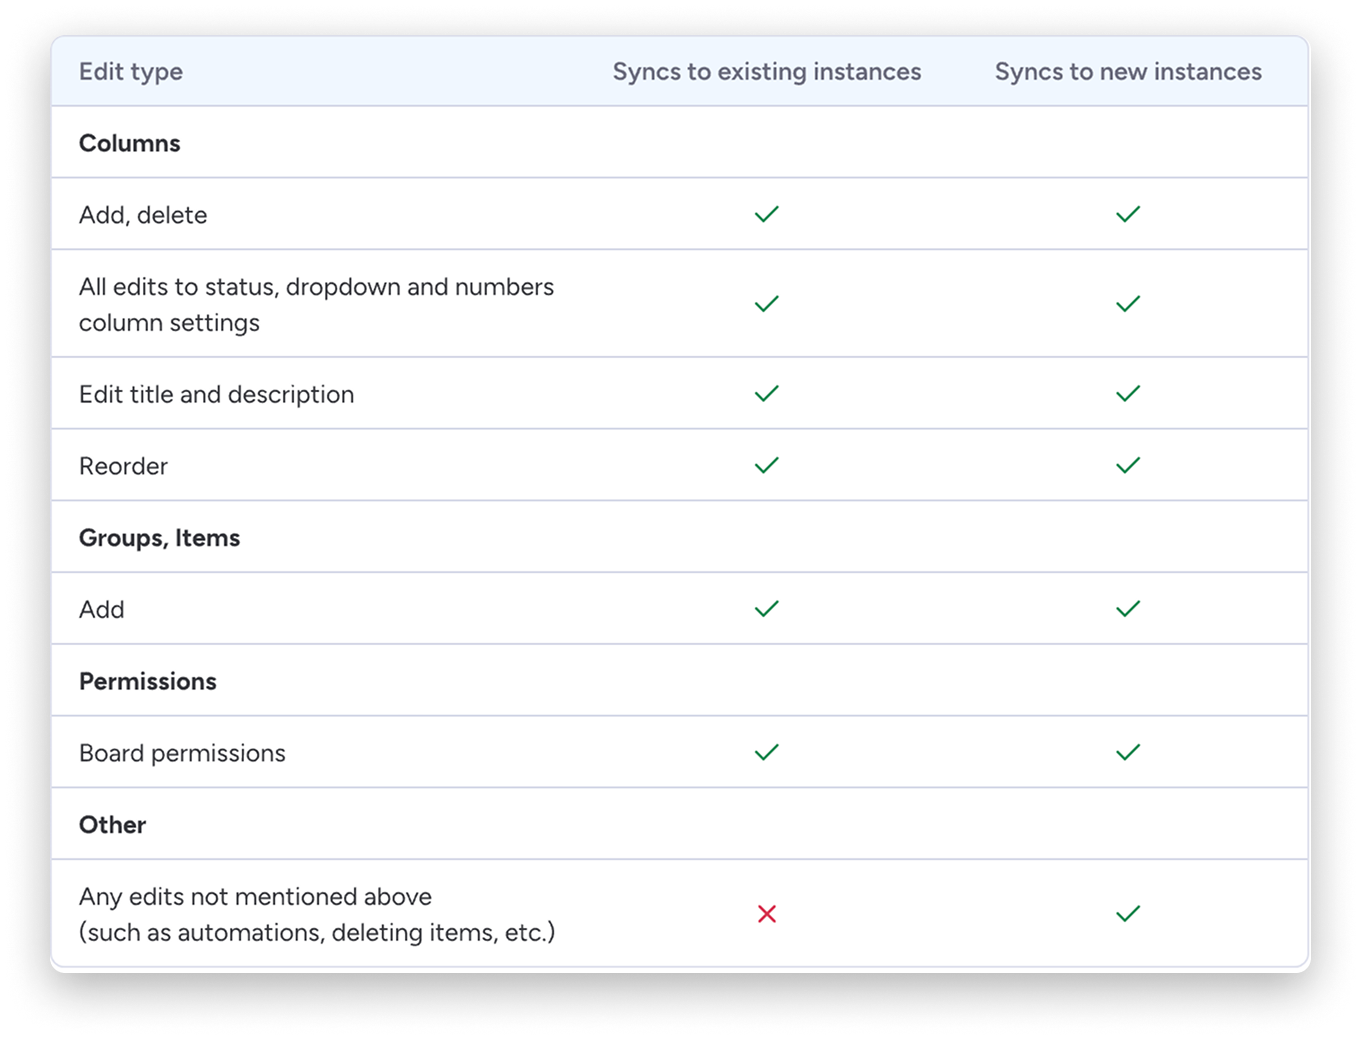Click new instances checkmark for Board permissions
Image resolution: width=1361 pixels, height=1038 pixels.
pyautogui.click(x=1128, y=752)
